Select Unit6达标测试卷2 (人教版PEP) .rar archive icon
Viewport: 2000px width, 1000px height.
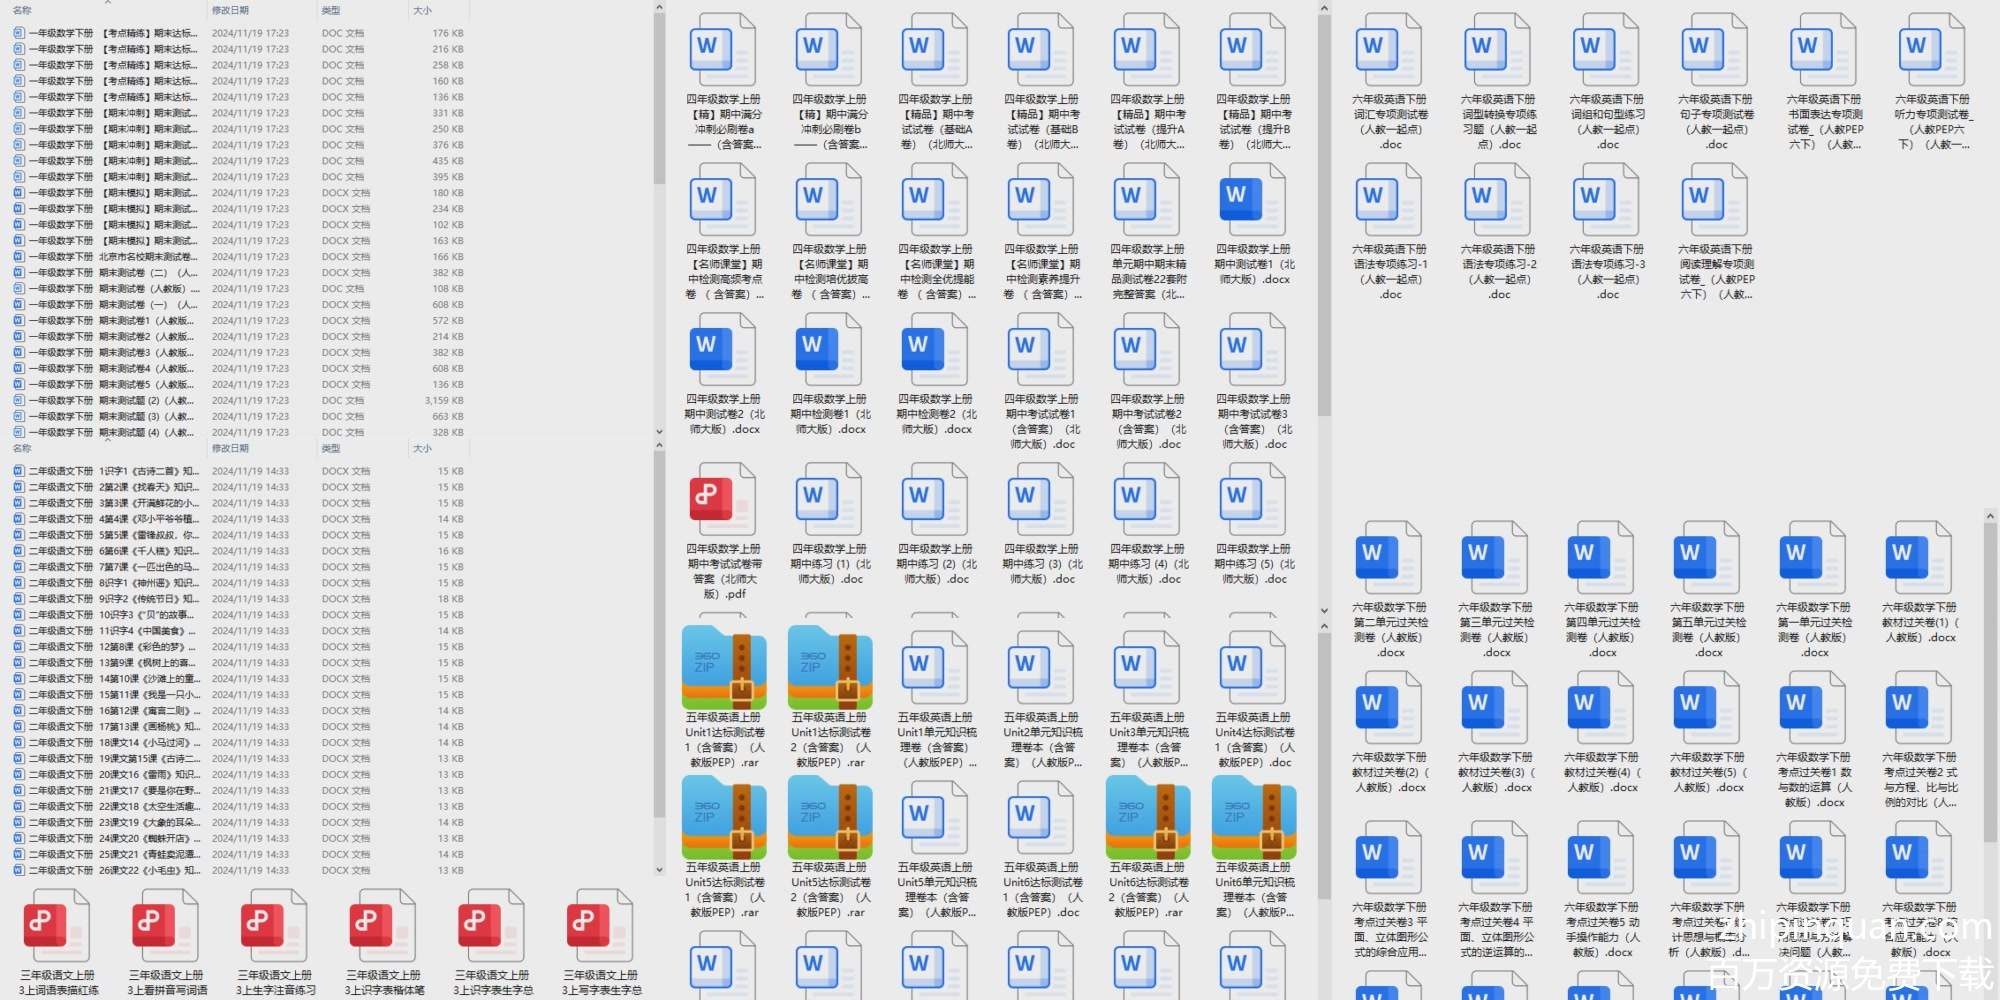pos(1148,818)
